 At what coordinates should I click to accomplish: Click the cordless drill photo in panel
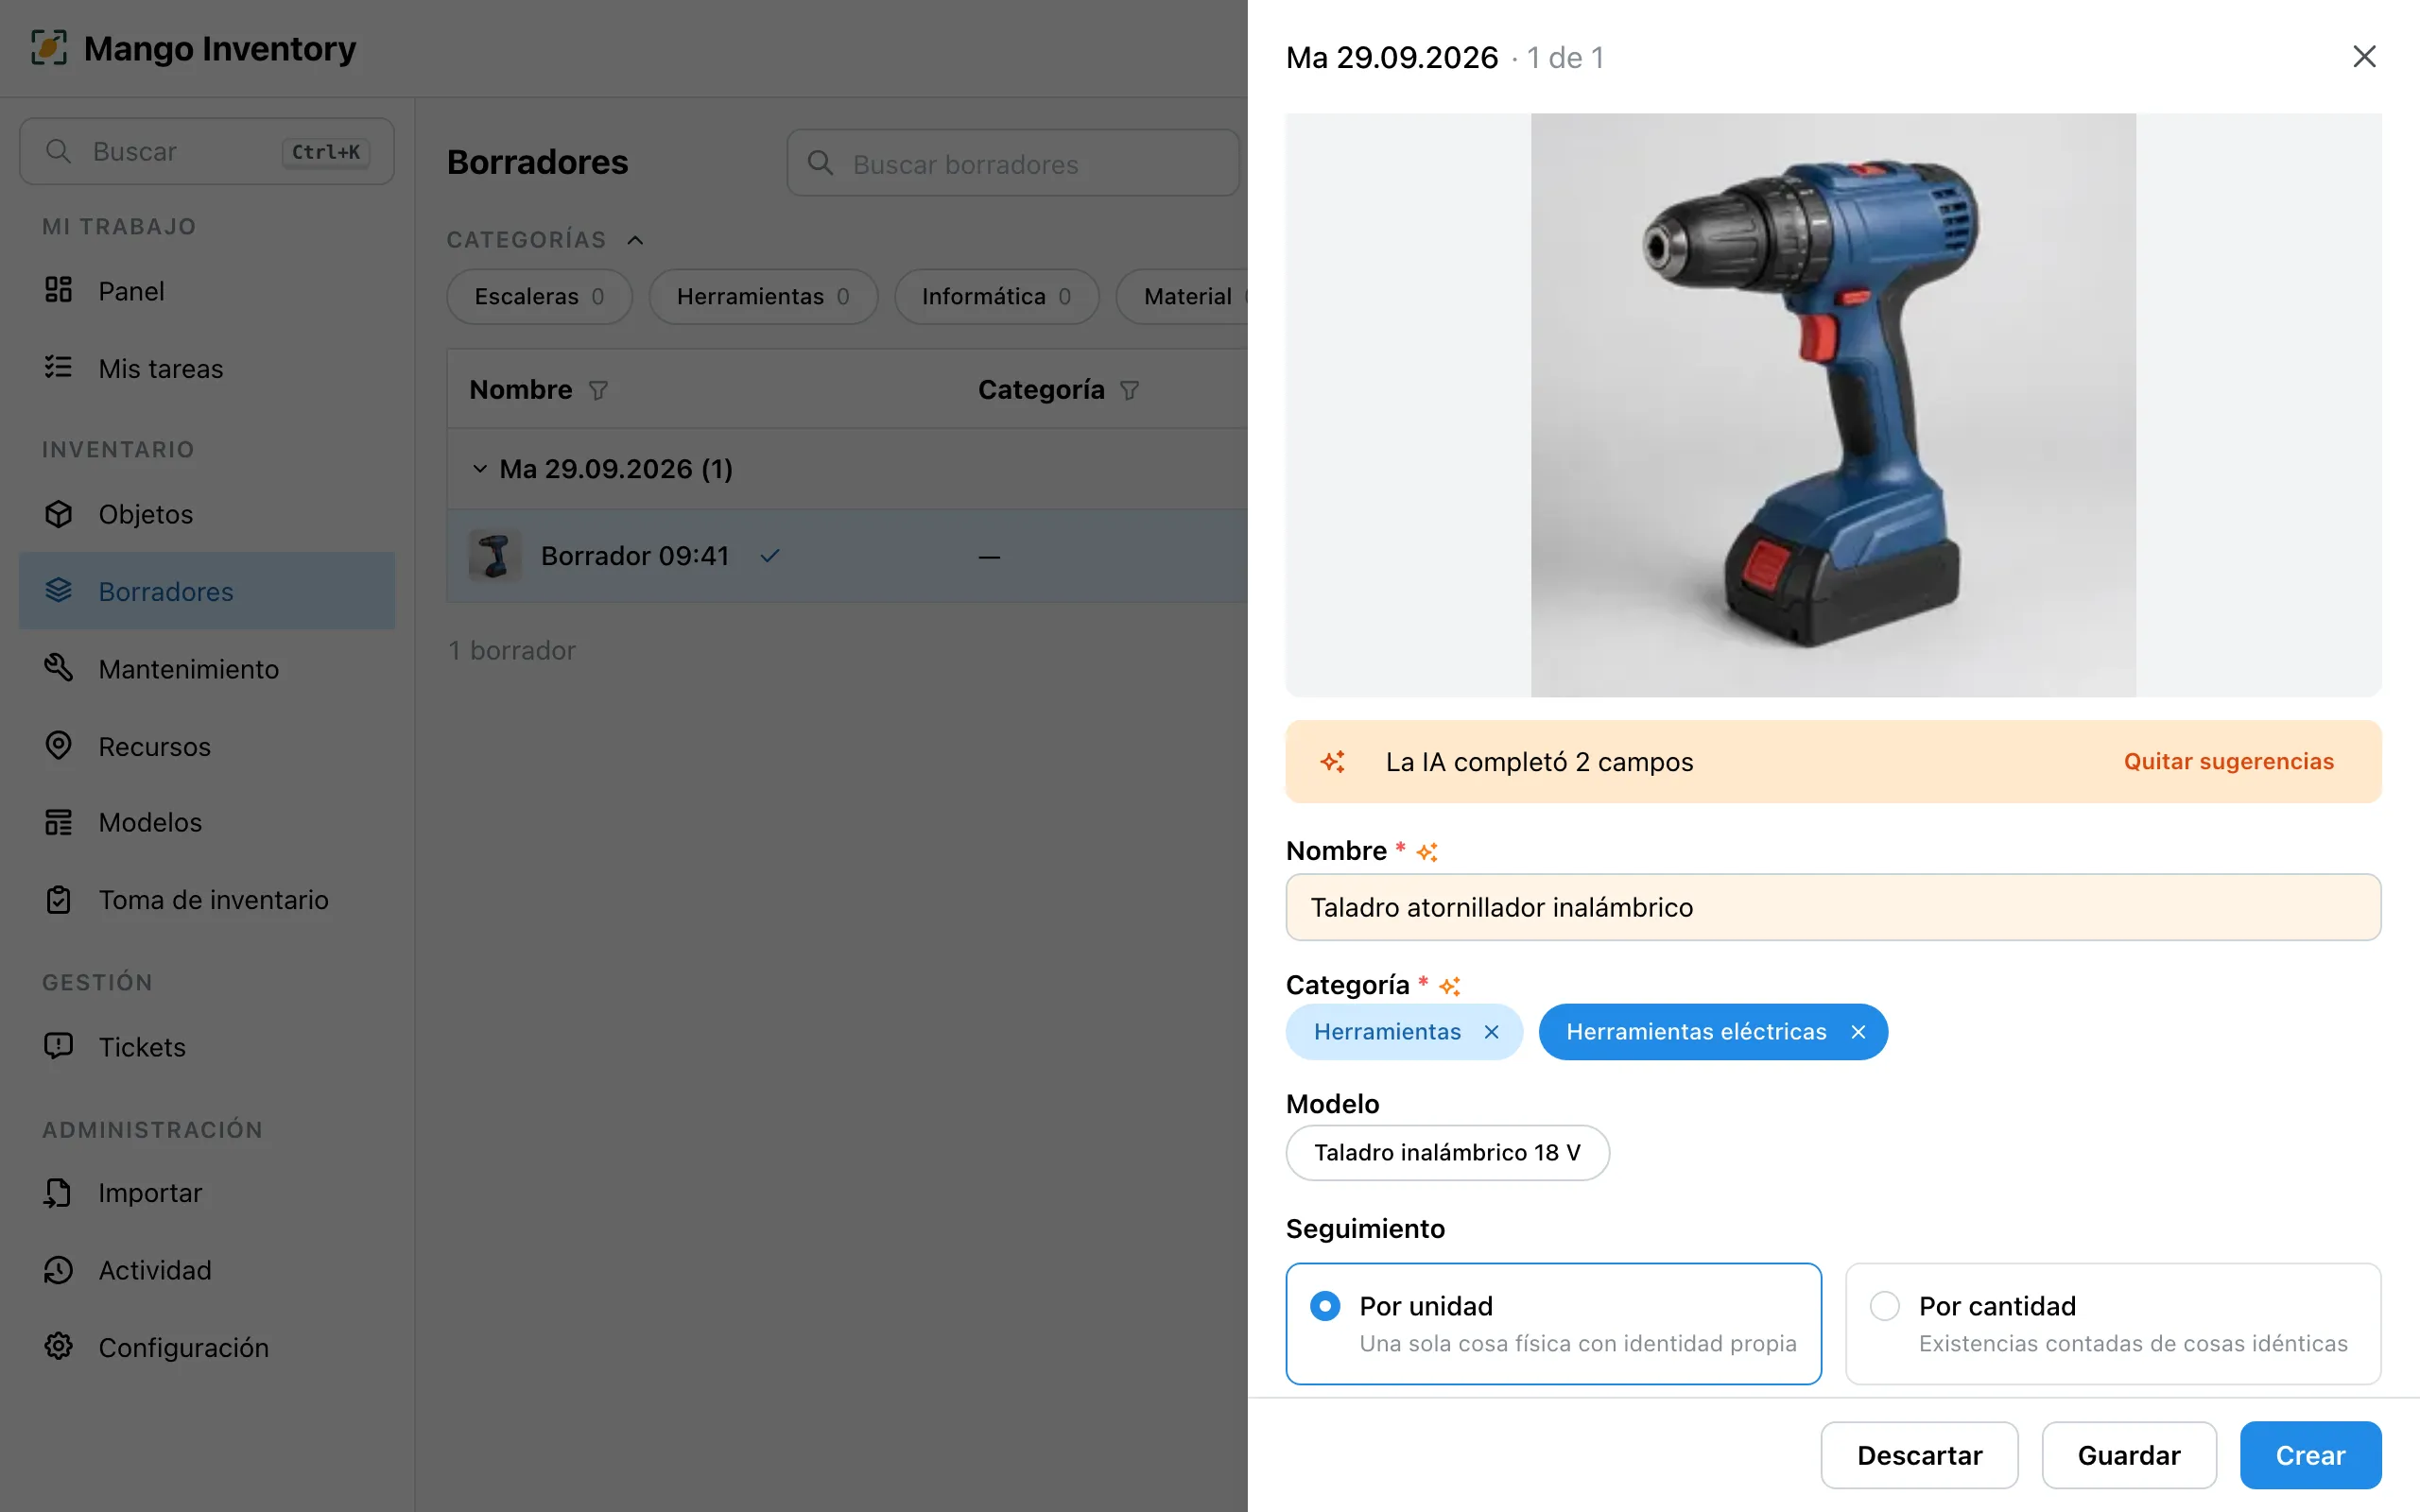[1833, 405]
